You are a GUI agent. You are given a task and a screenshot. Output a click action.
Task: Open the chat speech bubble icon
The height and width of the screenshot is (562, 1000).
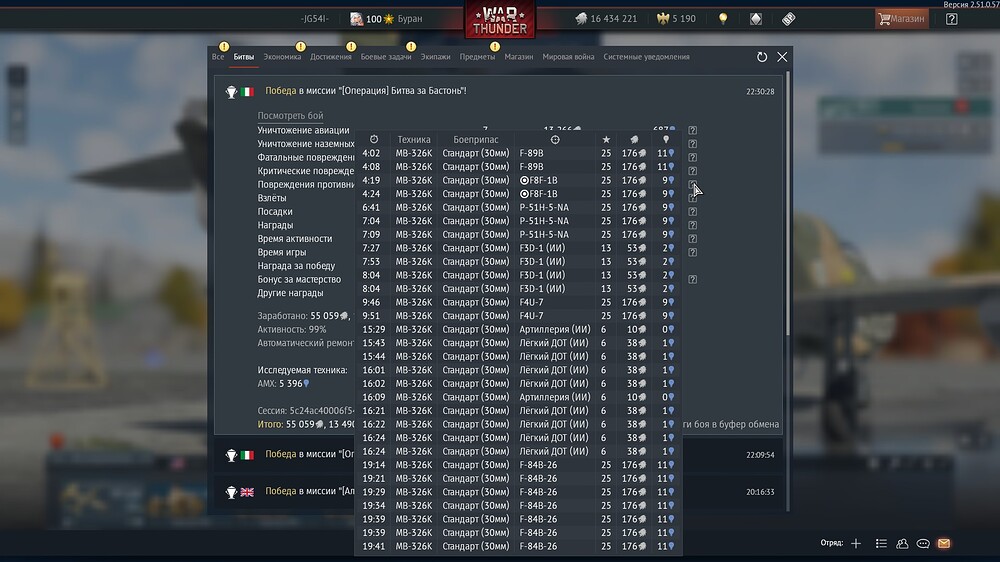tap(923, 543)
